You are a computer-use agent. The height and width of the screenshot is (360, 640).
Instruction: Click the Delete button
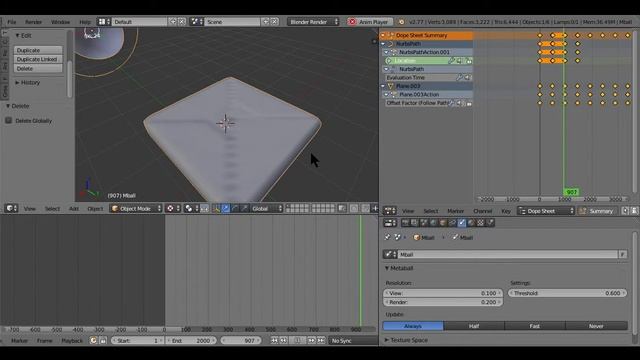coord(38,69)
